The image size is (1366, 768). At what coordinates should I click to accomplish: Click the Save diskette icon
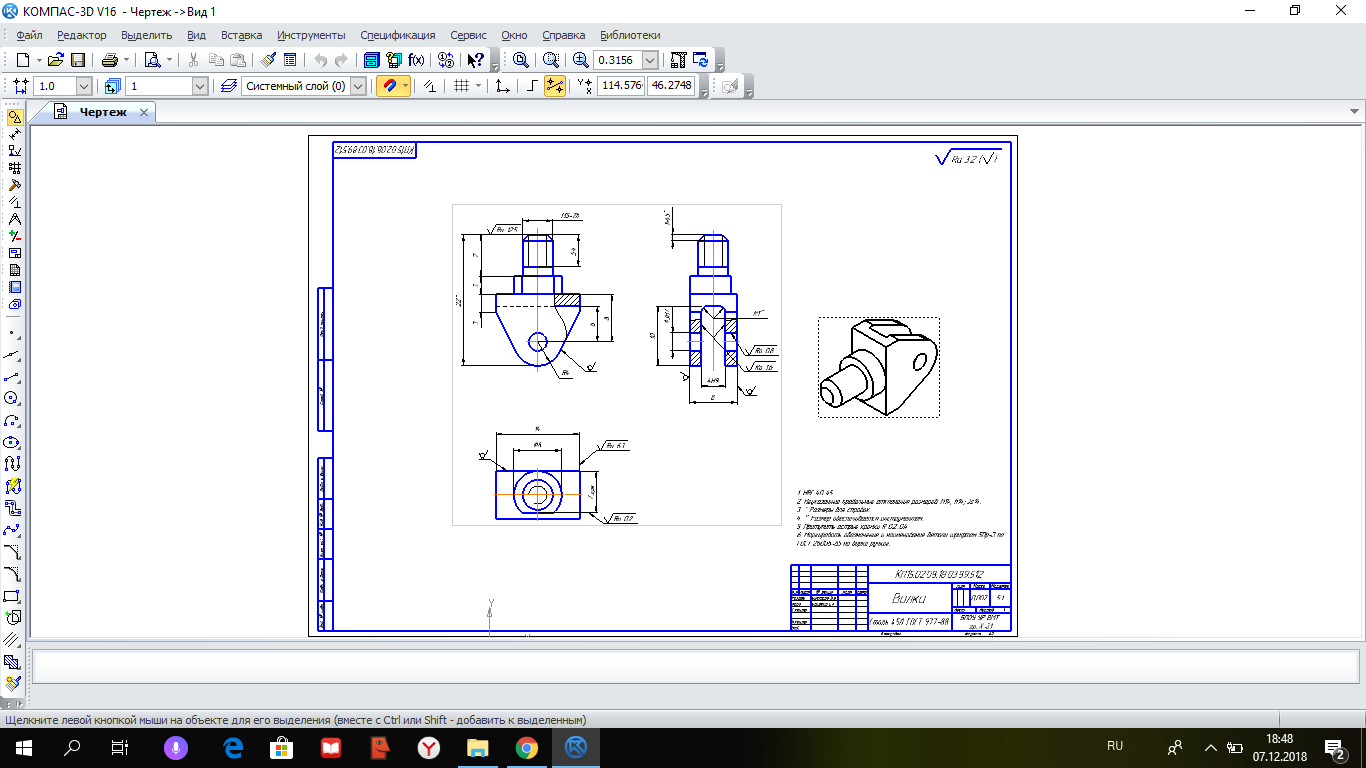pyautogui.click(x=78, y=60)
